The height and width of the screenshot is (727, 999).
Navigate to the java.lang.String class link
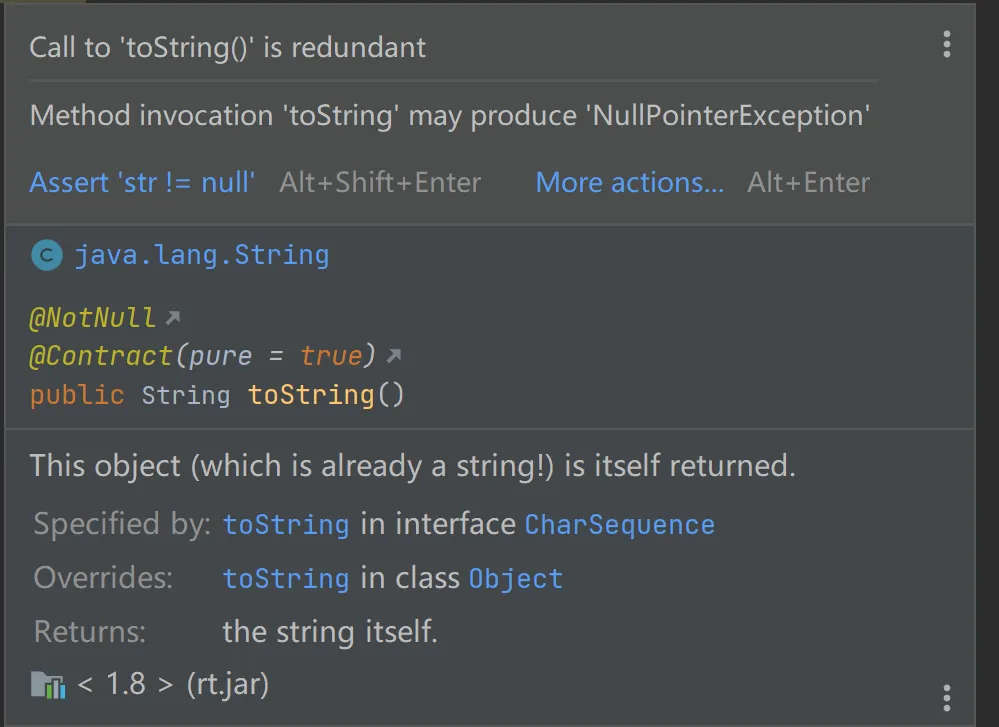pyautogui.click(x=201, y=256)
